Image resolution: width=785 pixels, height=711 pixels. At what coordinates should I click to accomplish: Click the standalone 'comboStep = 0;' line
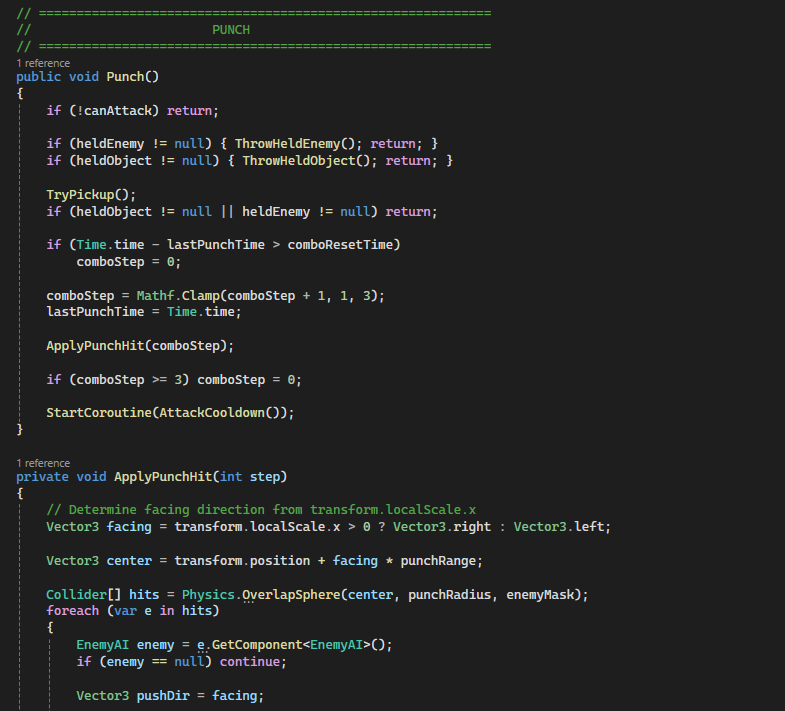[x=129, y=262]
